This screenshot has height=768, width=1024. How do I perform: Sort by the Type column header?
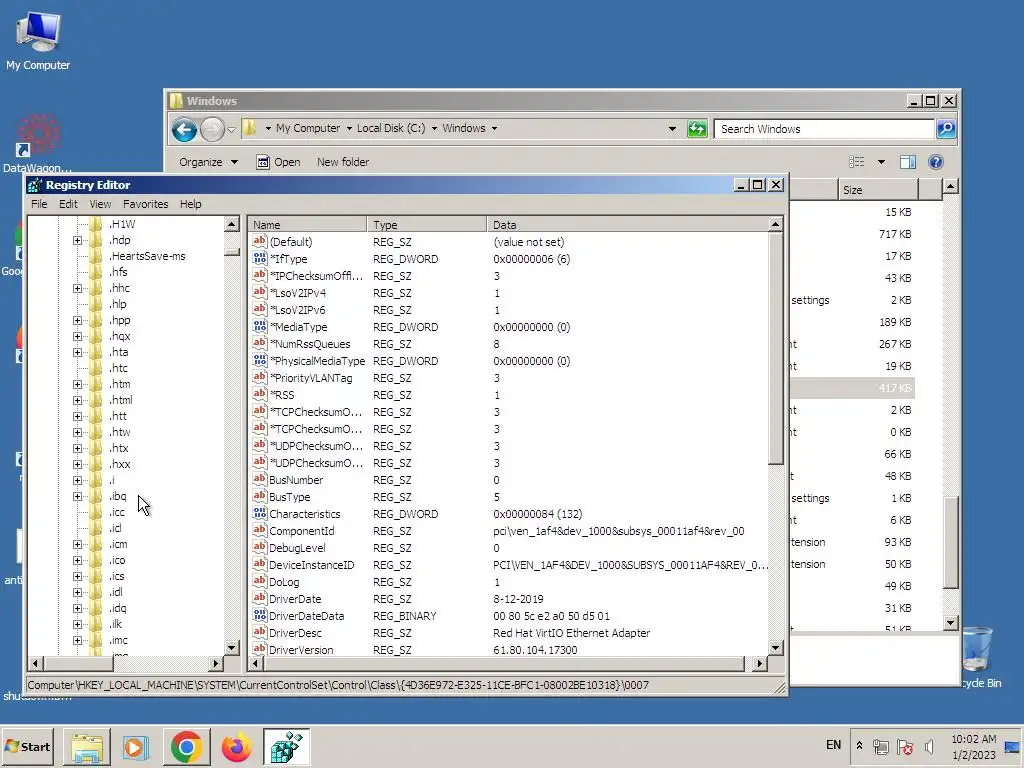(427, 225)
